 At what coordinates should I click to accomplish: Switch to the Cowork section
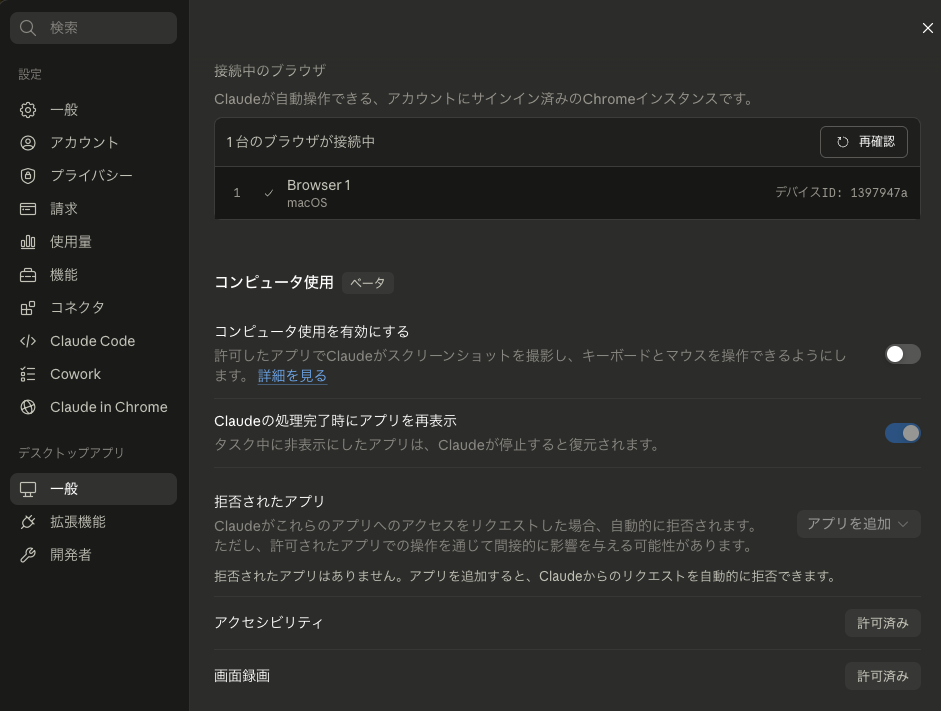click(93, 374)
